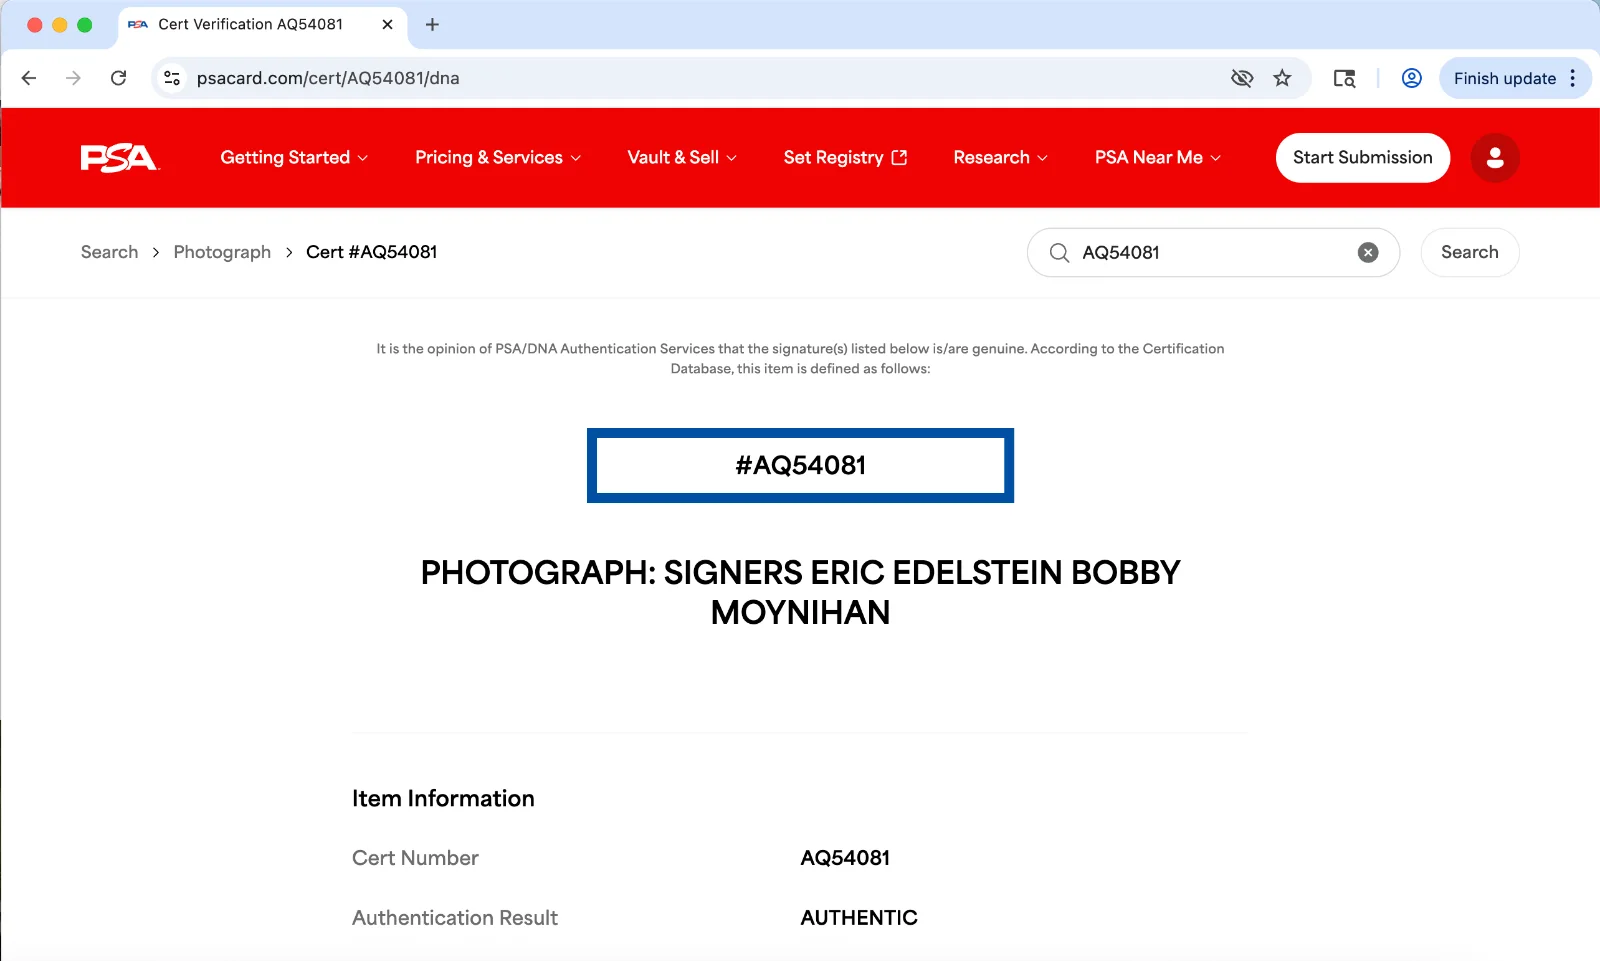The height and width of the screenshot is (961, 1600).
Task: Expand the PSA Near Me menu
Action: point(1158,158)
